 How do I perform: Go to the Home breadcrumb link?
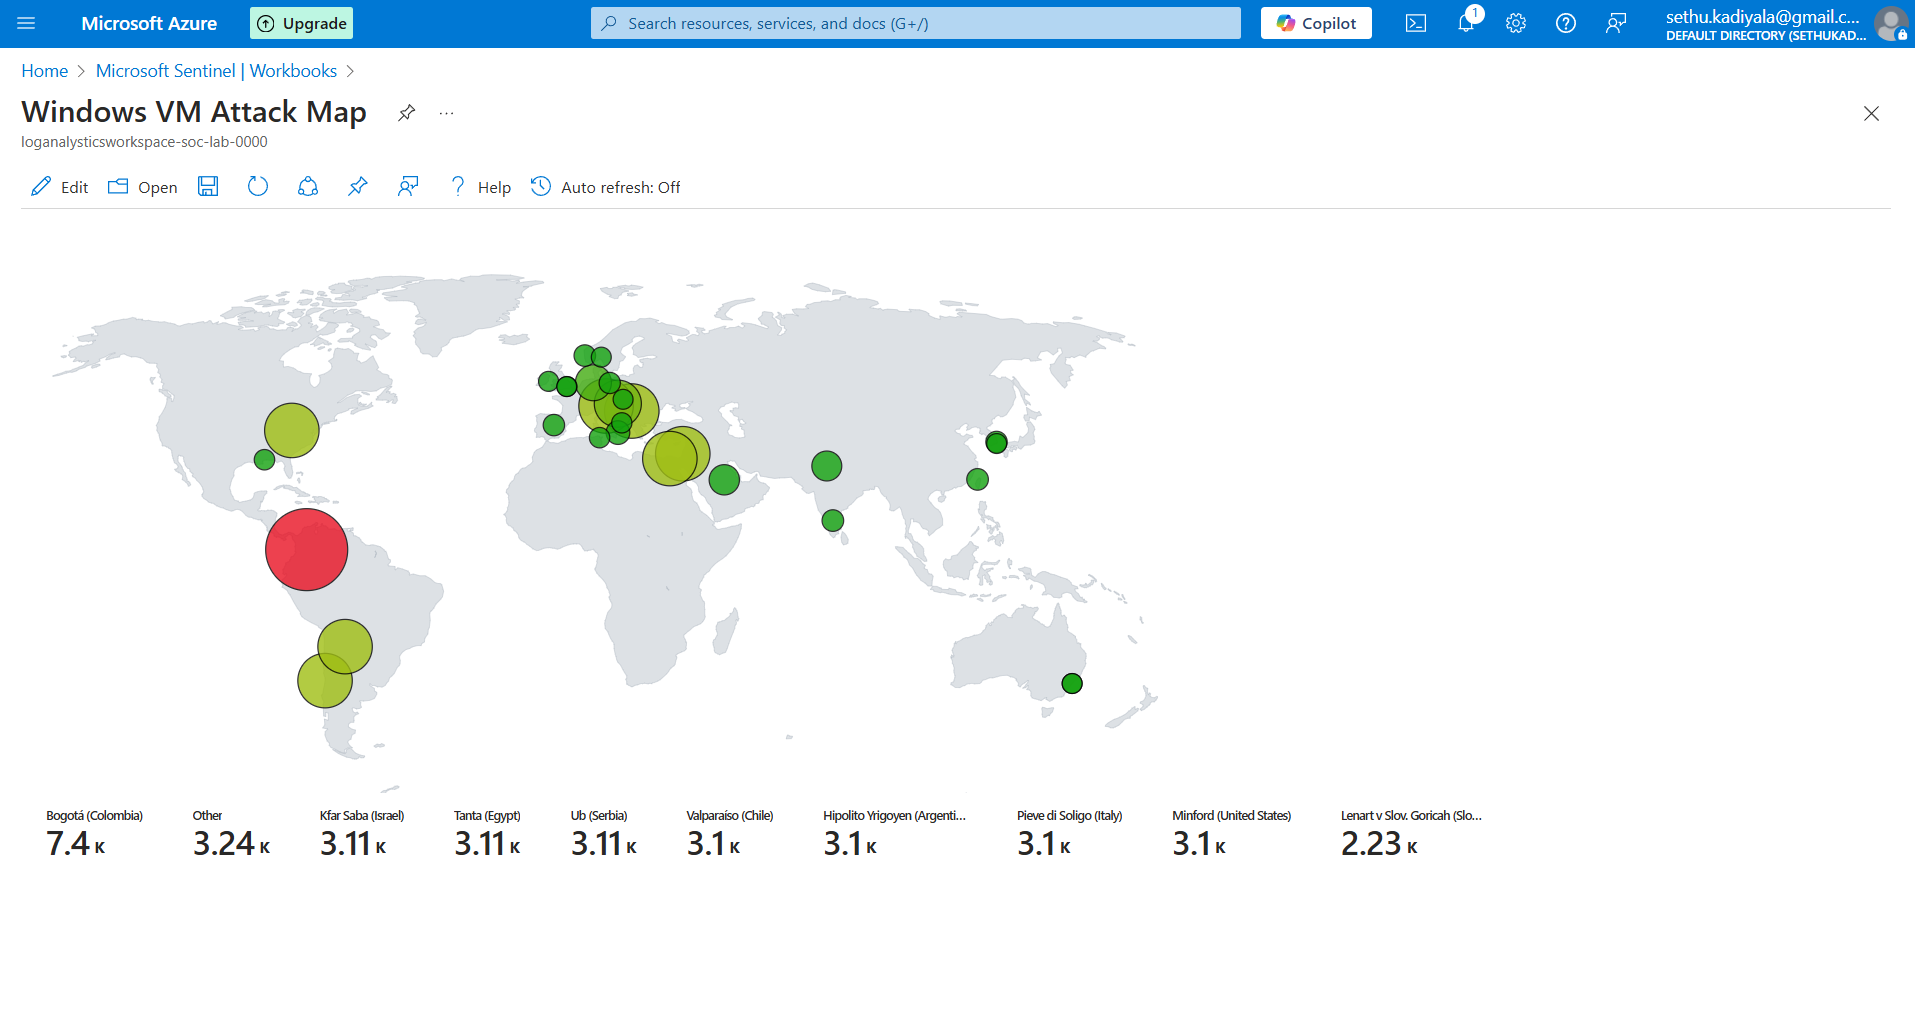point(45,71)
